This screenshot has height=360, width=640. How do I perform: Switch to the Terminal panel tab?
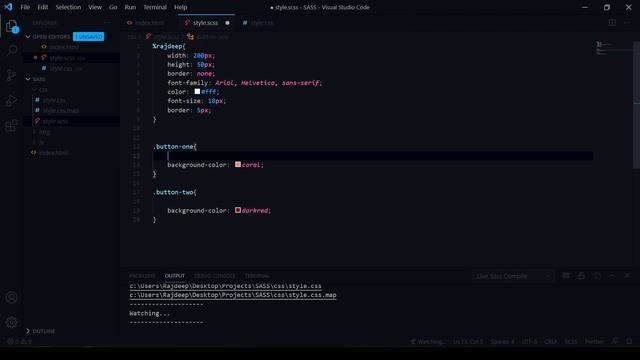tap(257, 276)
